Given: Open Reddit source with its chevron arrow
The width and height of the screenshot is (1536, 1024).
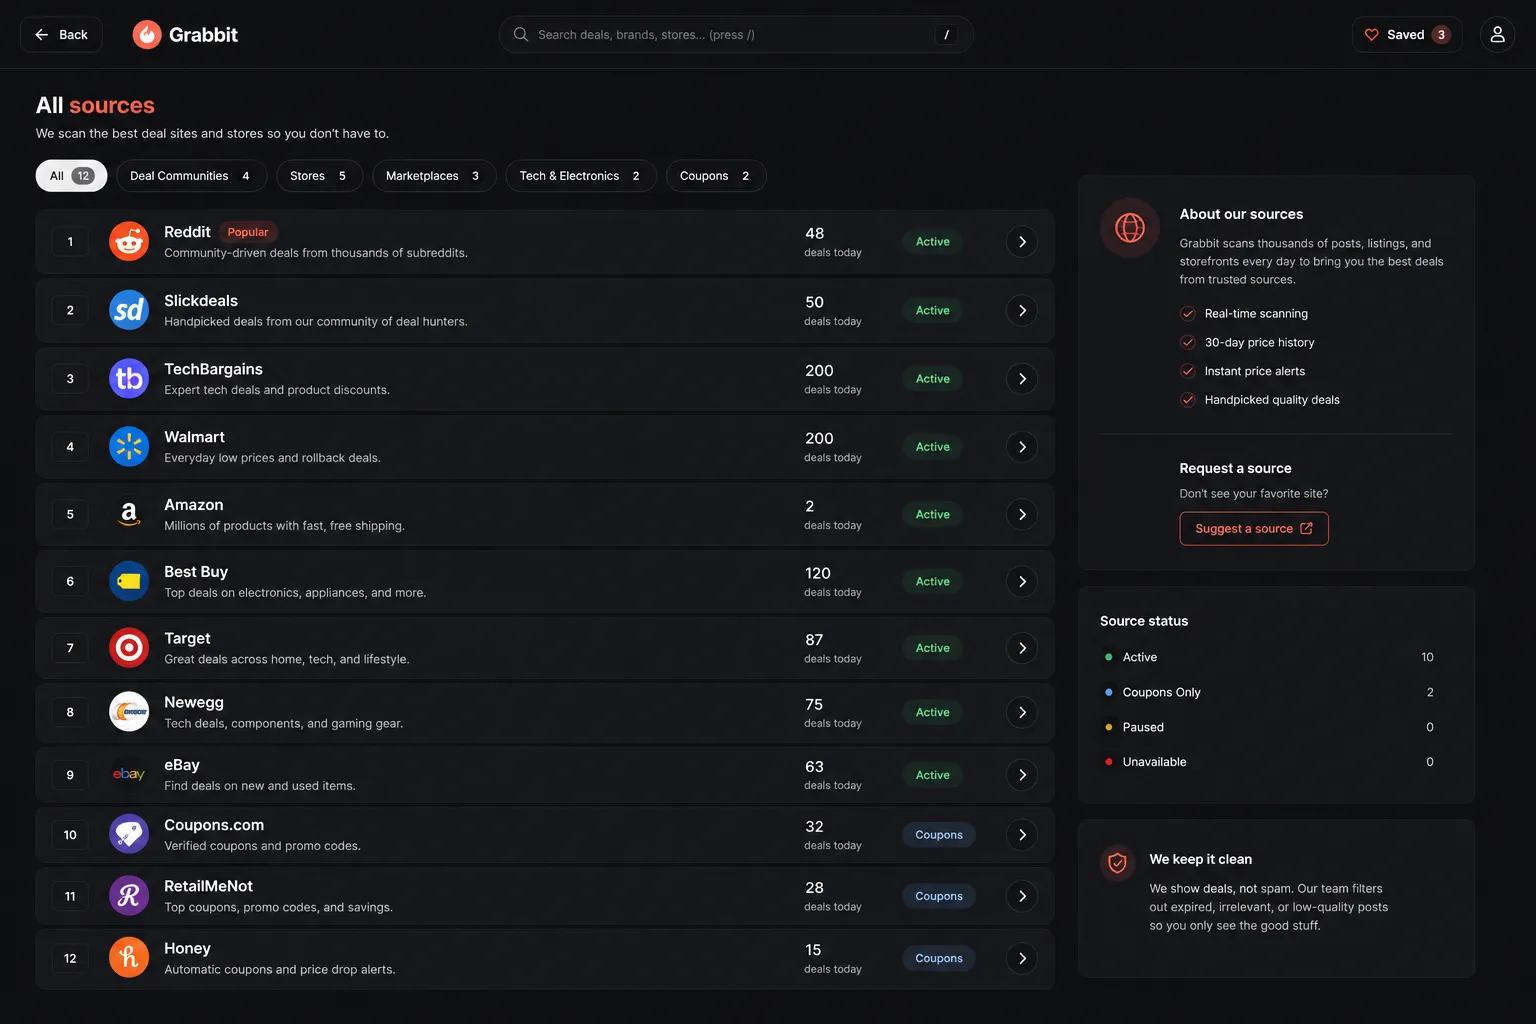Looking at the screenshot, I should coord(1022,242).
